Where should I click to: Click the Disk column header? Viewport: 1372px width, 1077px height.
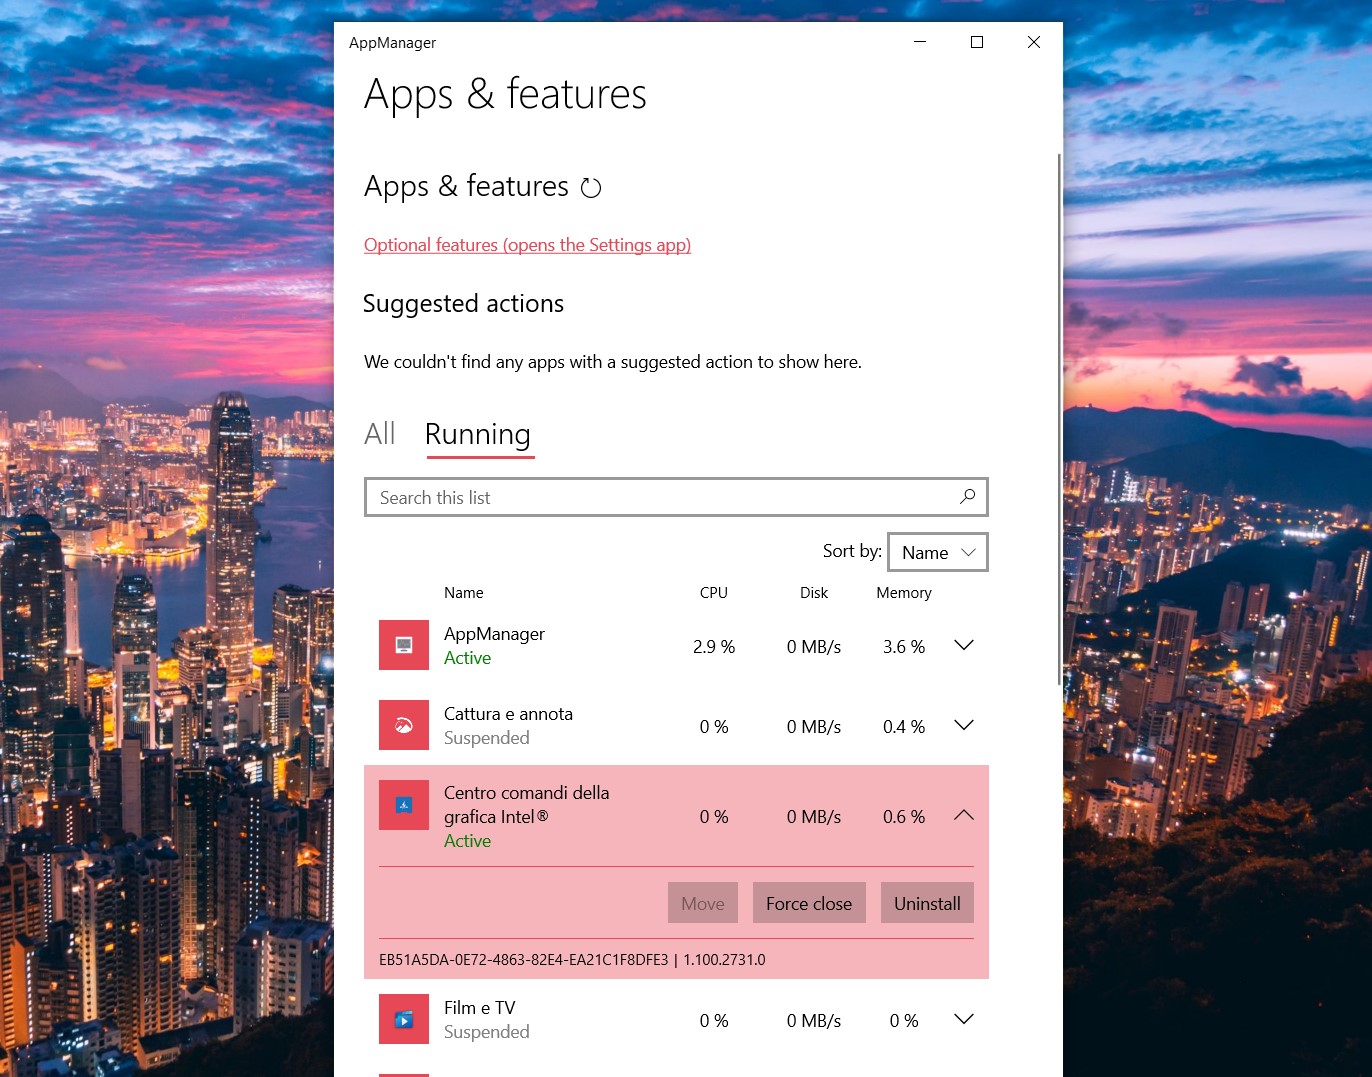coord(814,593)
